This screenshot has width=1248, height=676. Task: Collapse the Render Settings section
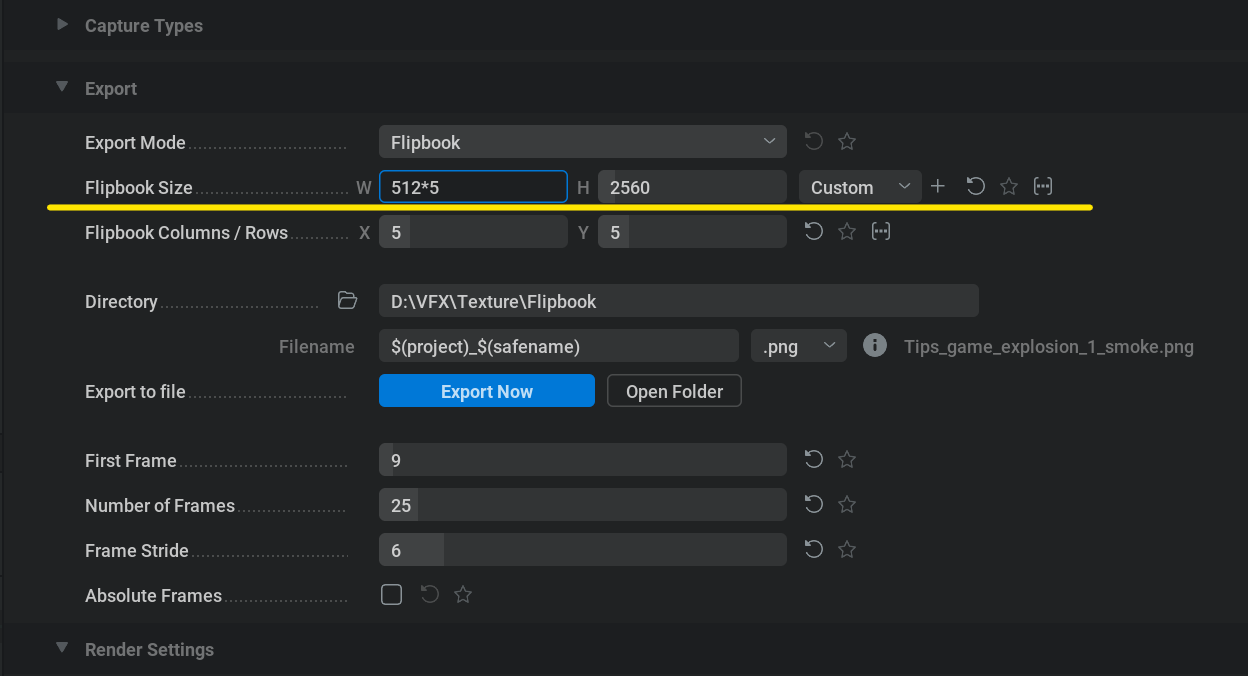[x=63, y=649]
